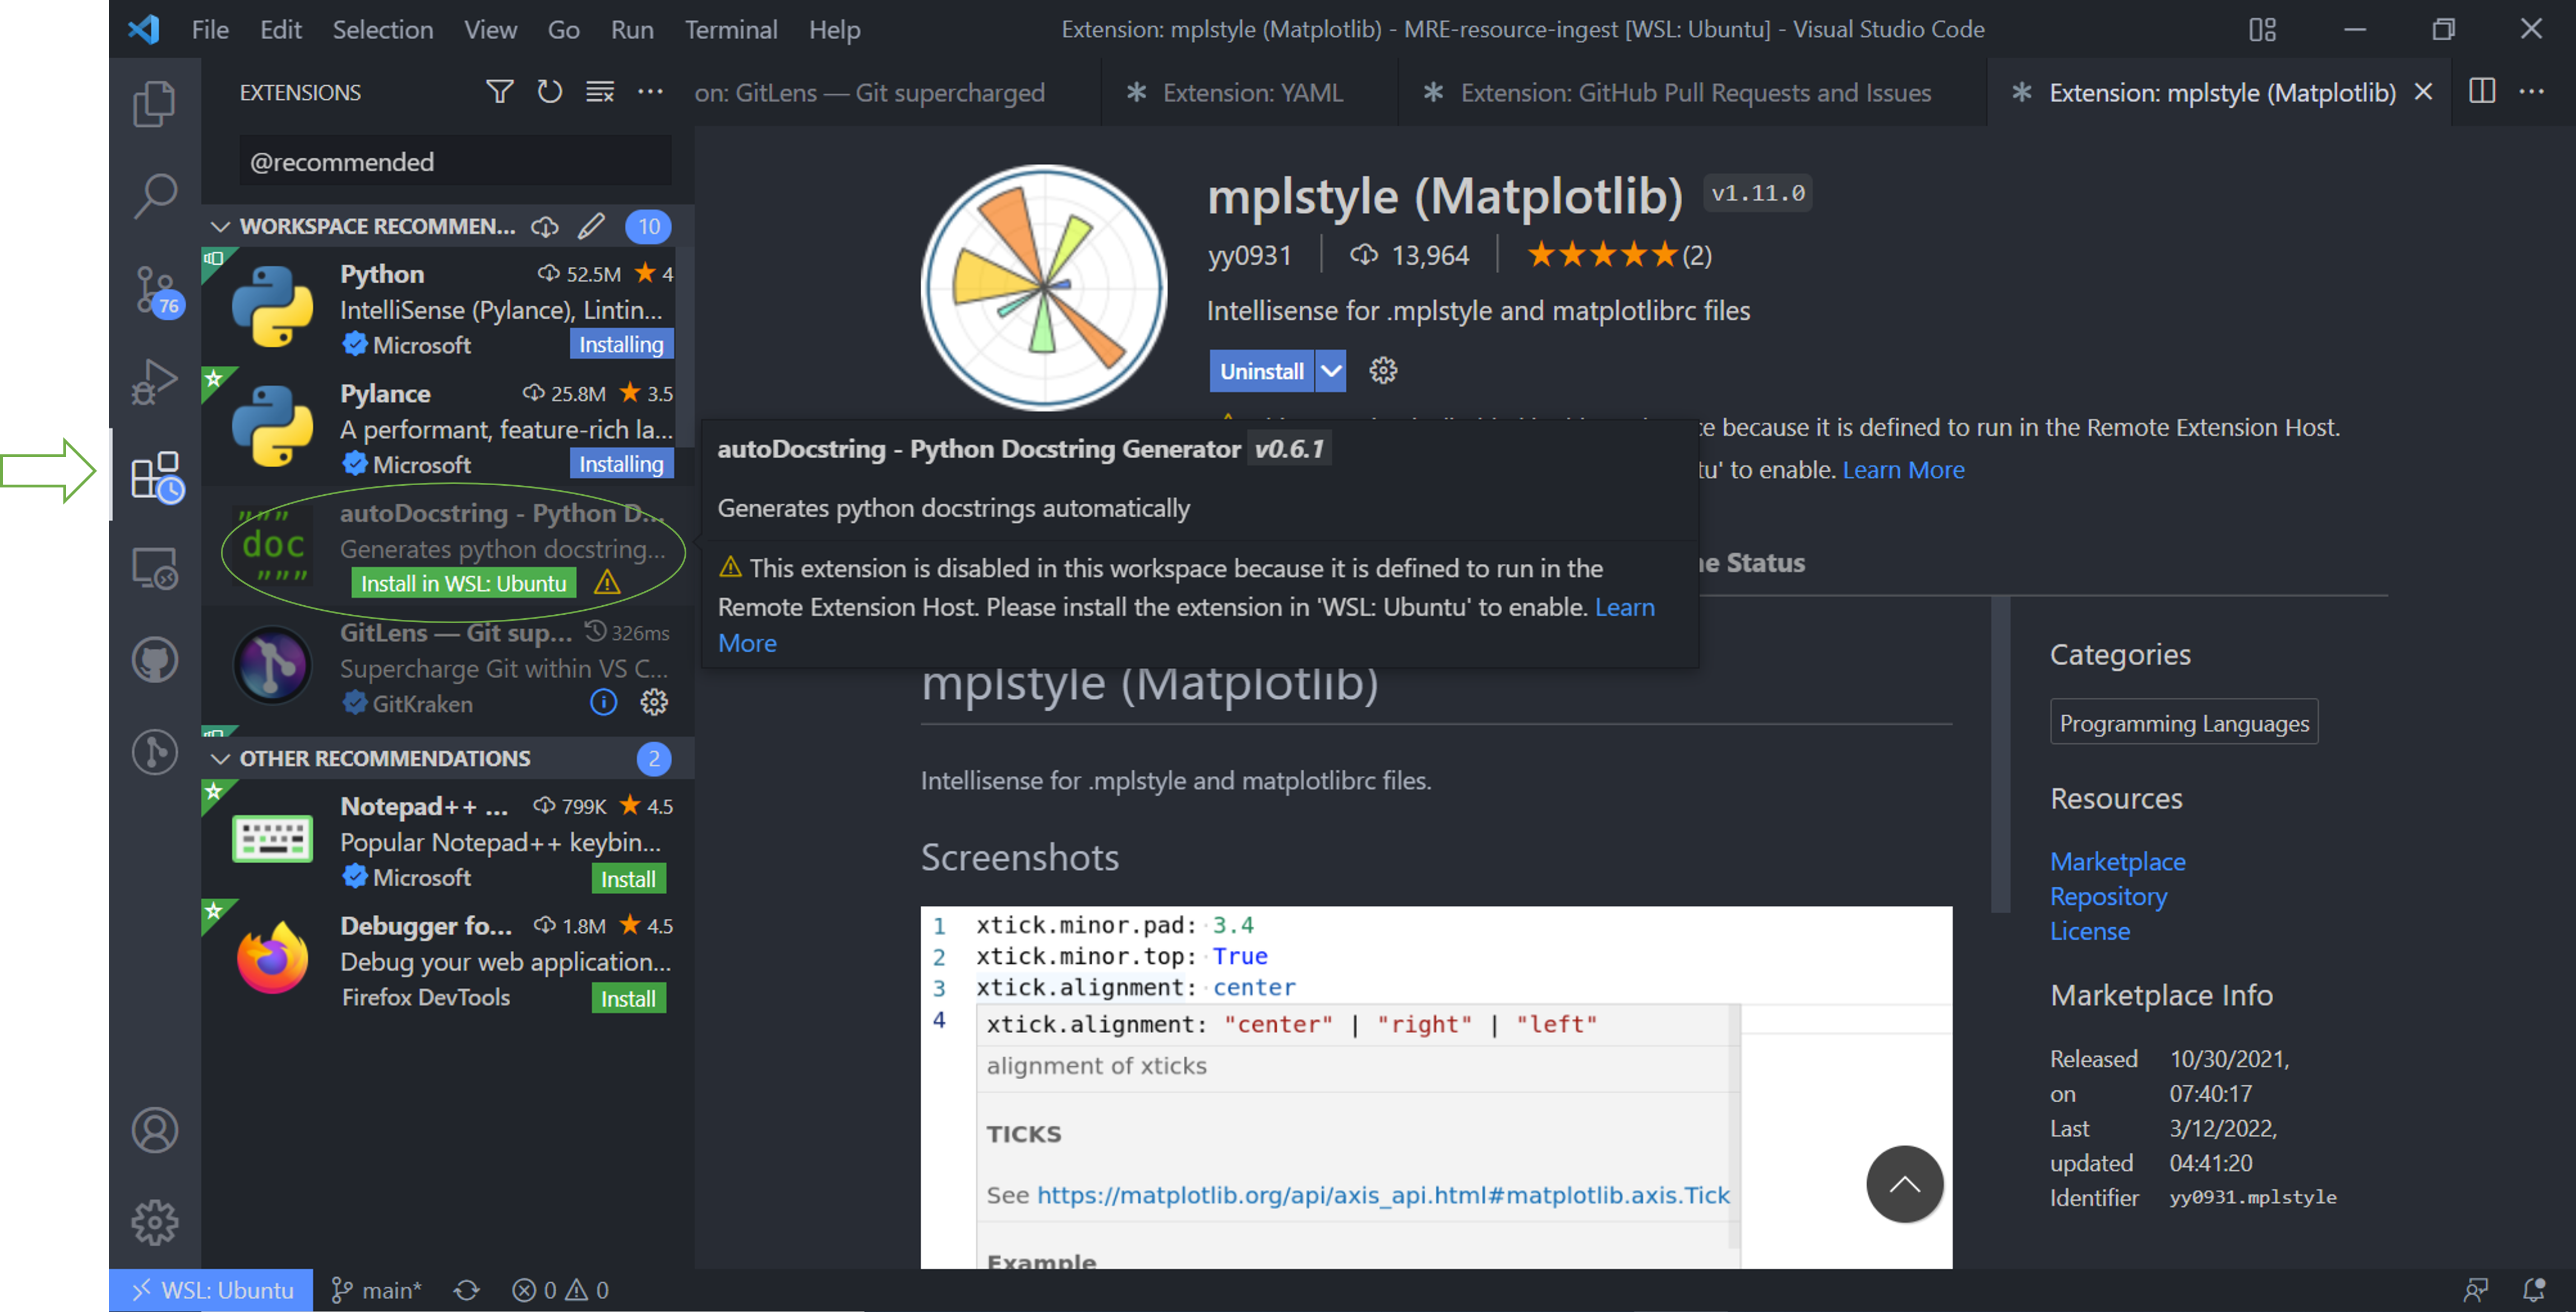Customize layout icon in title bar
The height and width of the screenshot is (1312, 2576).
[2263, 29]
